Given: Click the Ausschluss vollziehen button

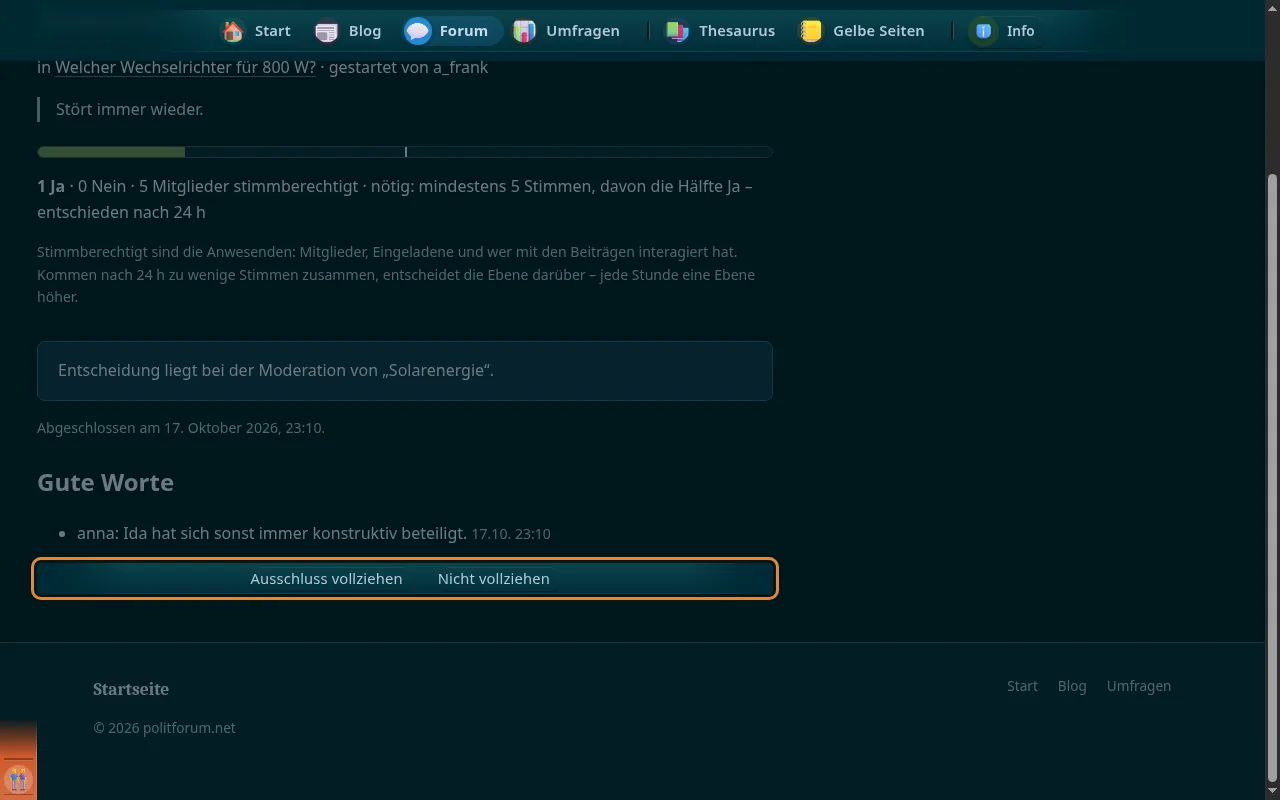Looking at the screenshot, I should 326,579.
